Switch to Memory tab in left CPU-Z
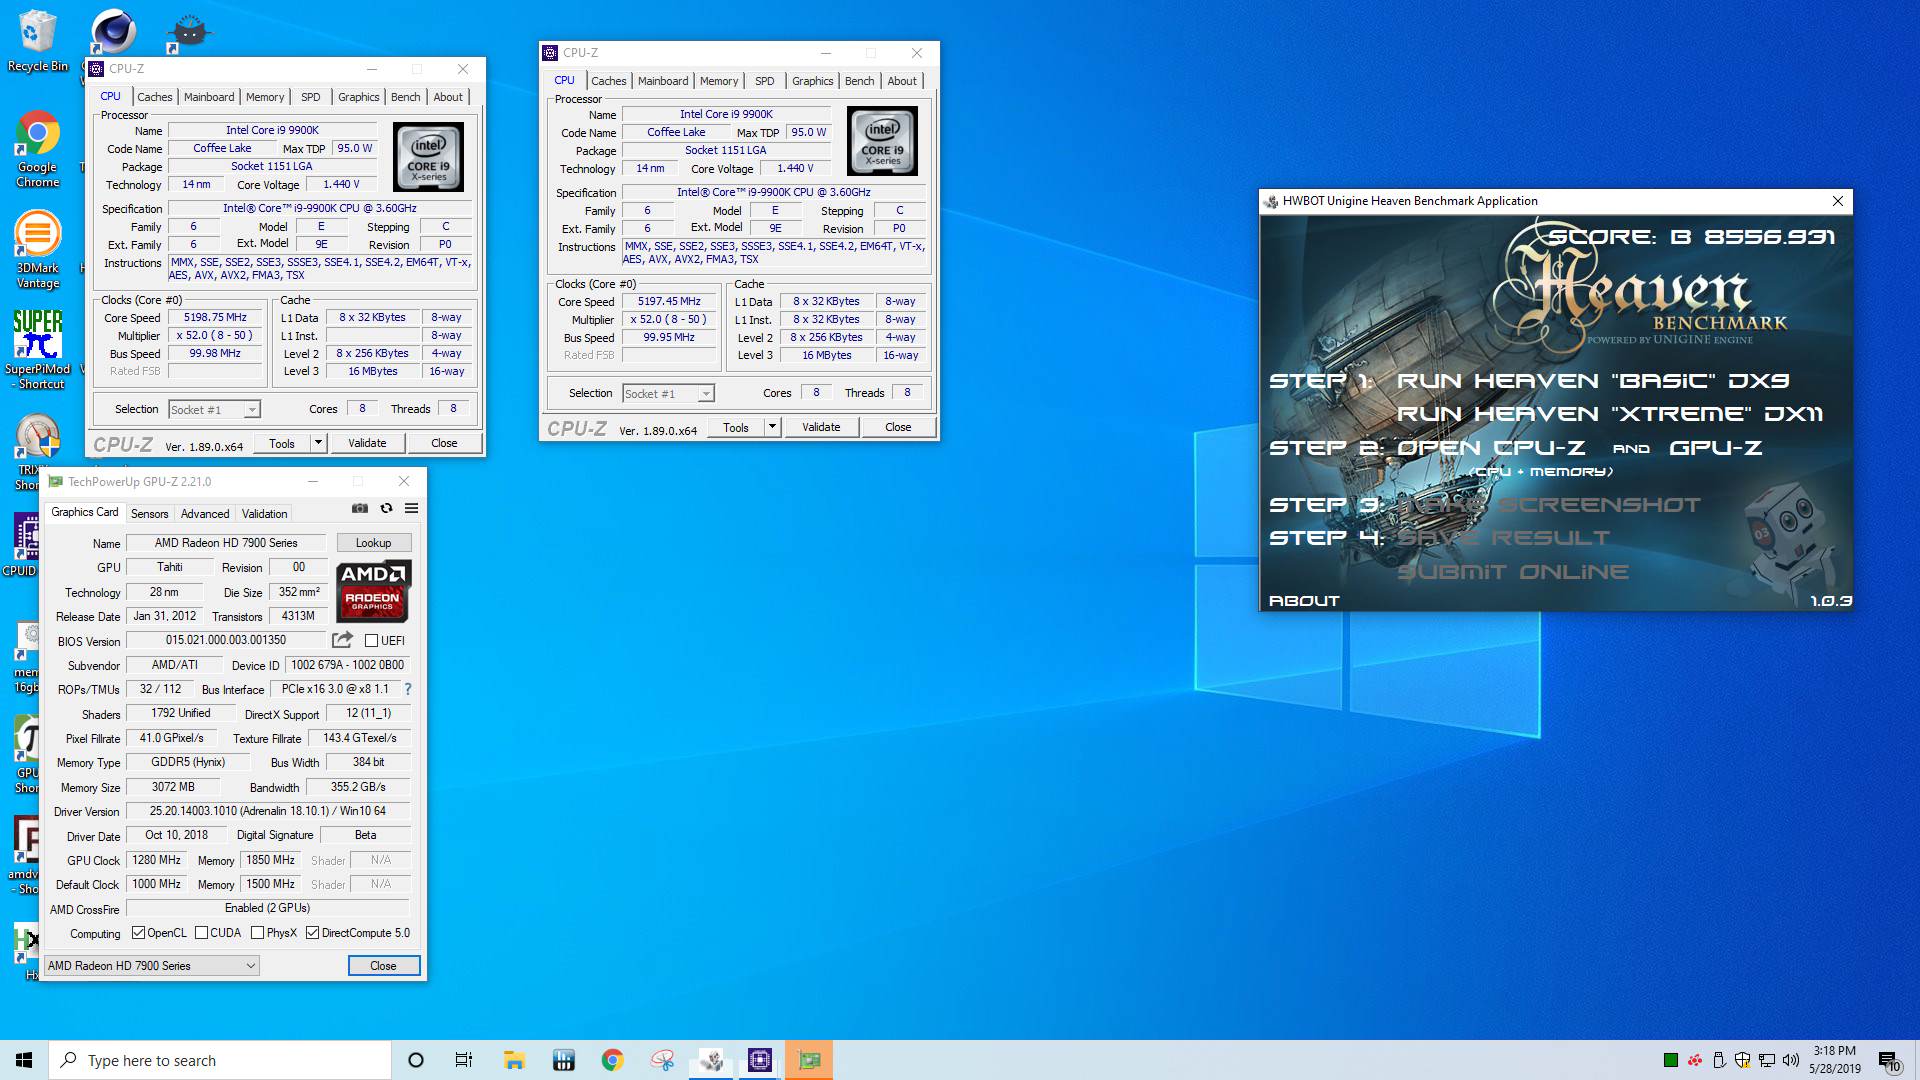 pos(265,97)
